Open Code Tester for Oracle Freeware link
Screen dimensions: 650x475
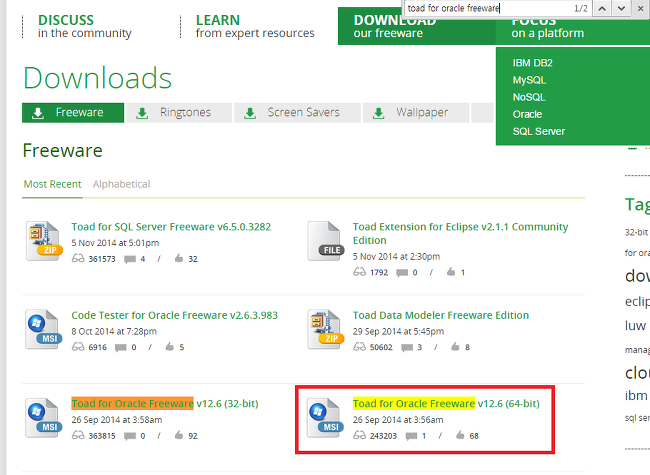(175, 315)
